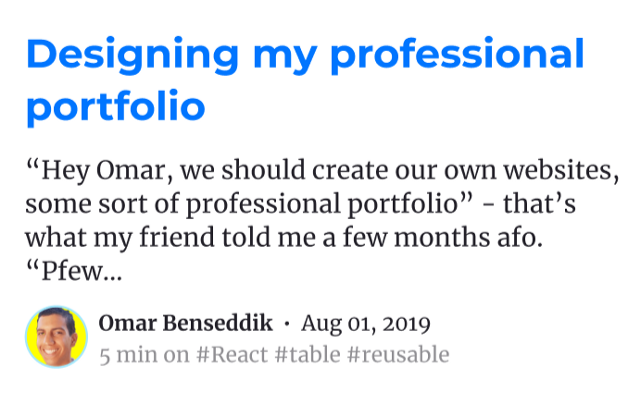
Task: Click Omar Benseddik's avatar photo
Action: [x=56, y=337]
